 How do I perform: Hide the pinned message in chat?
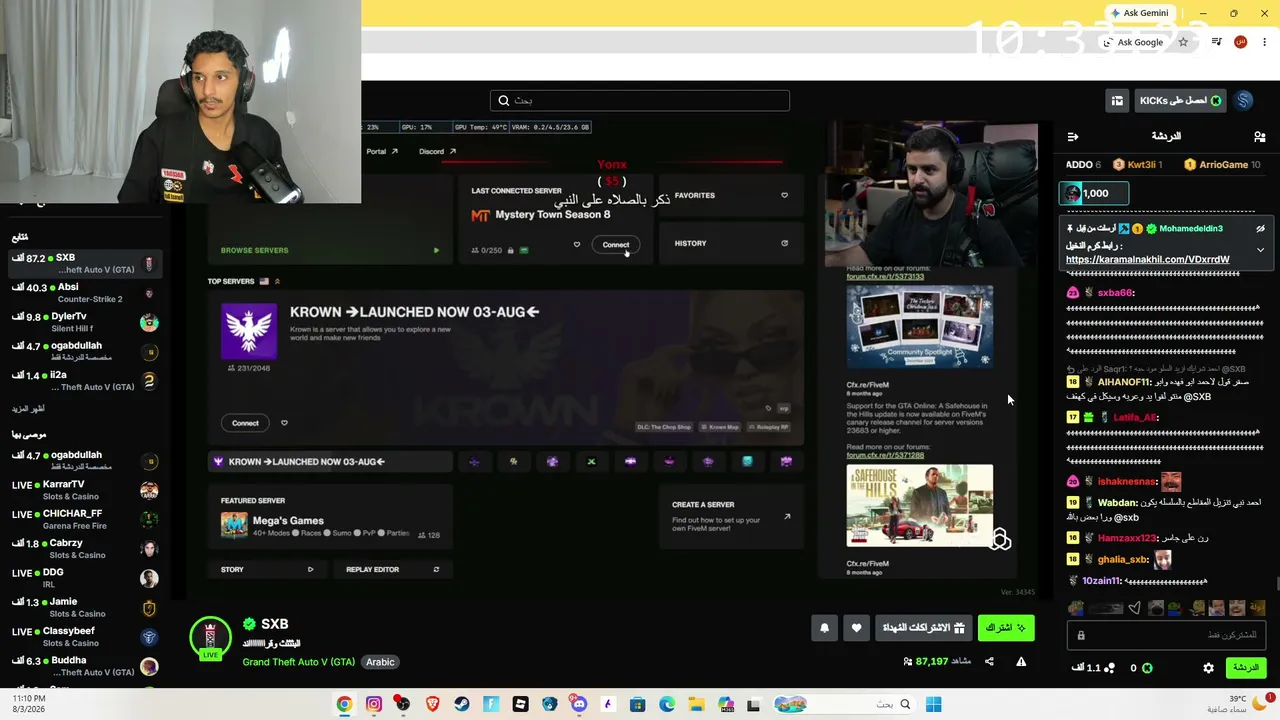[1260, 228]
